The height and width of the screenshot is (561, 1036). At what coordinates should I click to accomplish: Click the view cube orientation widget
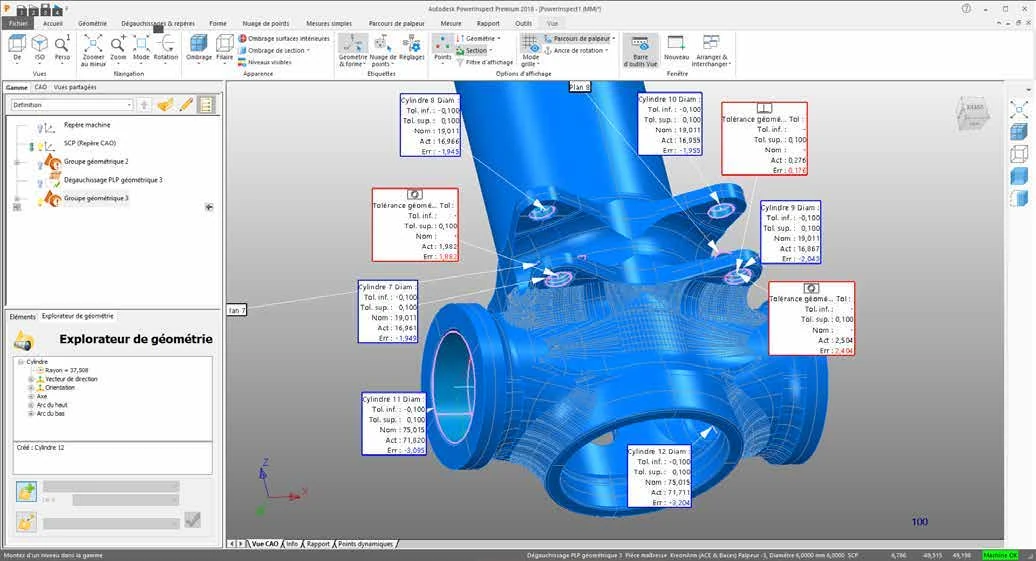(973, 115)
